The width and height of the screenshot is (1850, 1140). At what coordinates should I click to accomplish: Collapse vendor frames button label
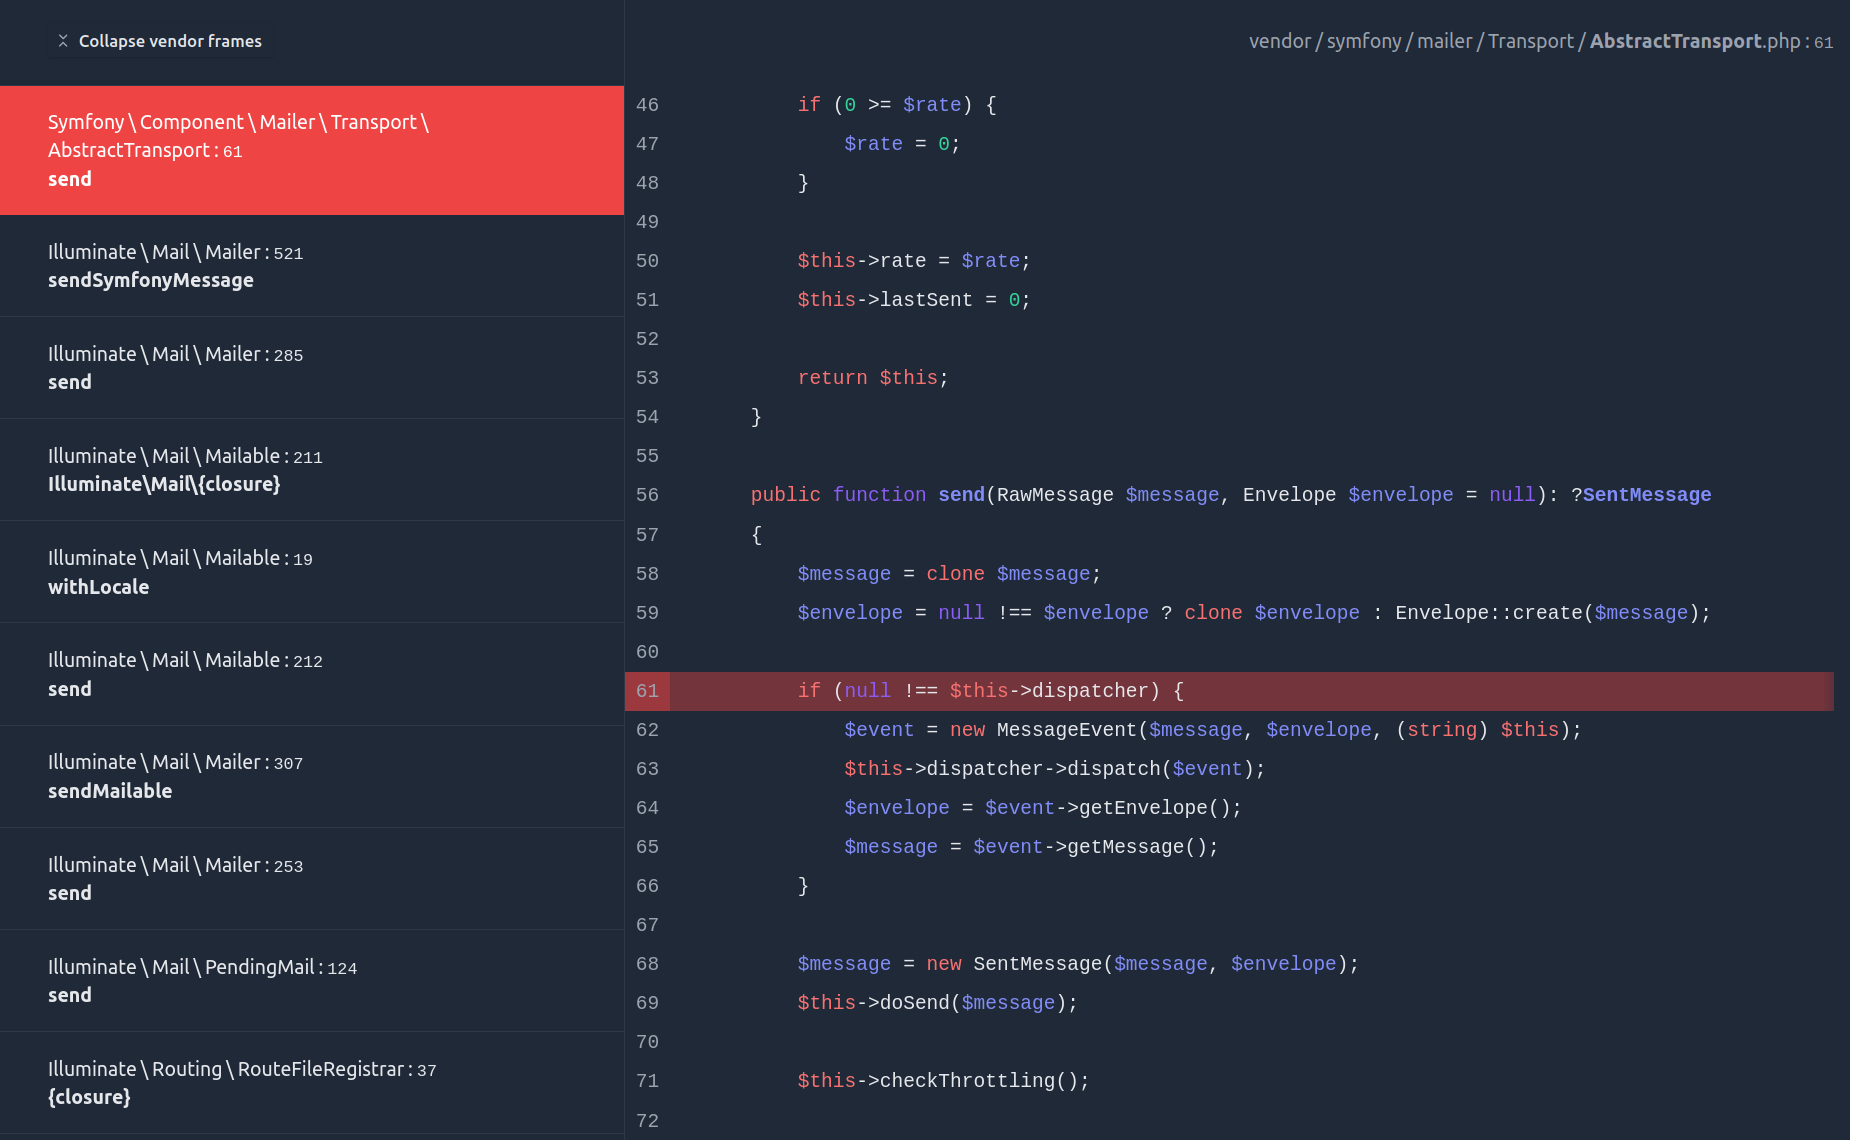pos(170,41)
